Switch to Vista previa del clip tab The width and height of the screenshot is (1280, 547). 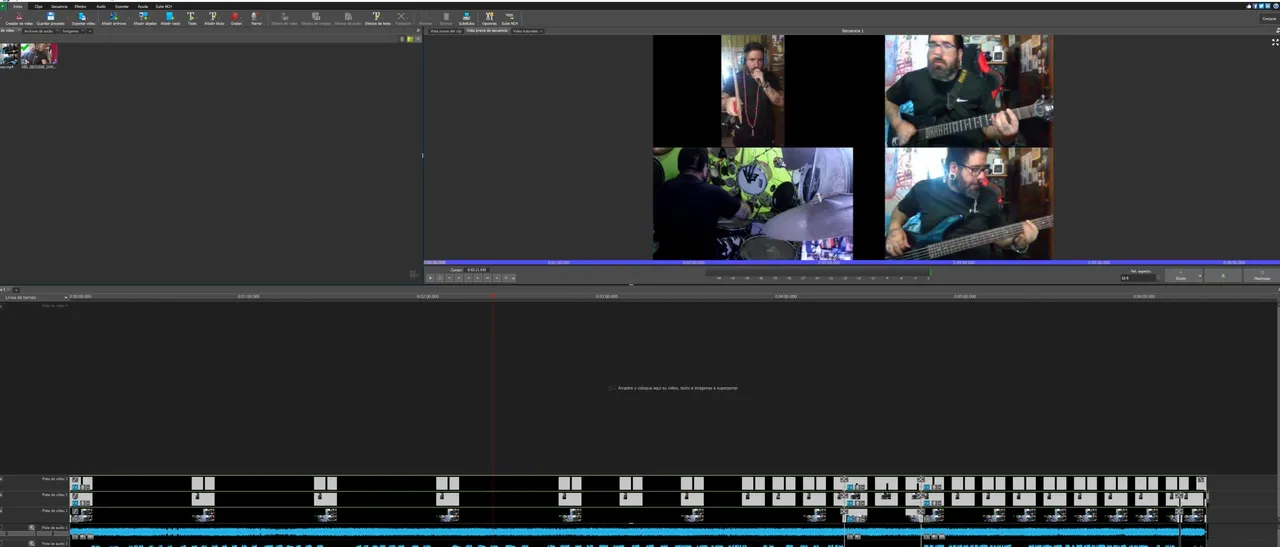coord(445,31)
